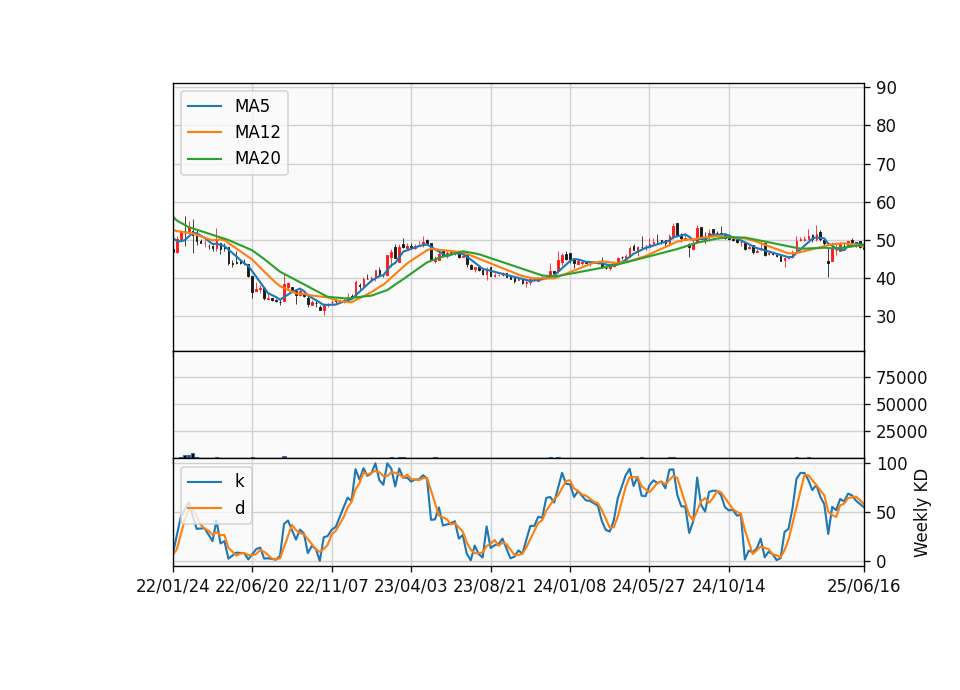Click the KD axis value 0

tap(881, 561)
